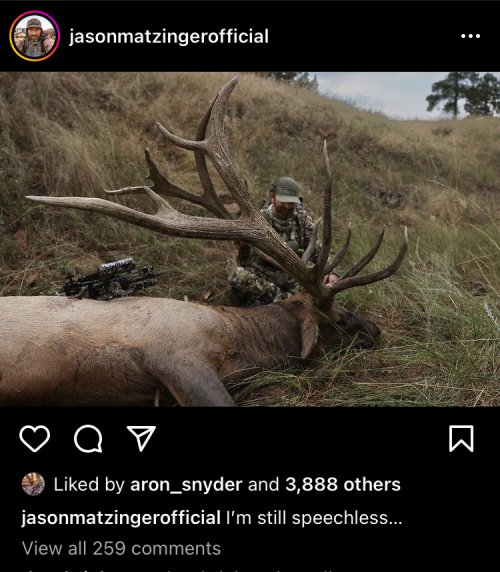Open the three-dot more options menu
Viewport: 500px width, 572px height.
[470, 36]
